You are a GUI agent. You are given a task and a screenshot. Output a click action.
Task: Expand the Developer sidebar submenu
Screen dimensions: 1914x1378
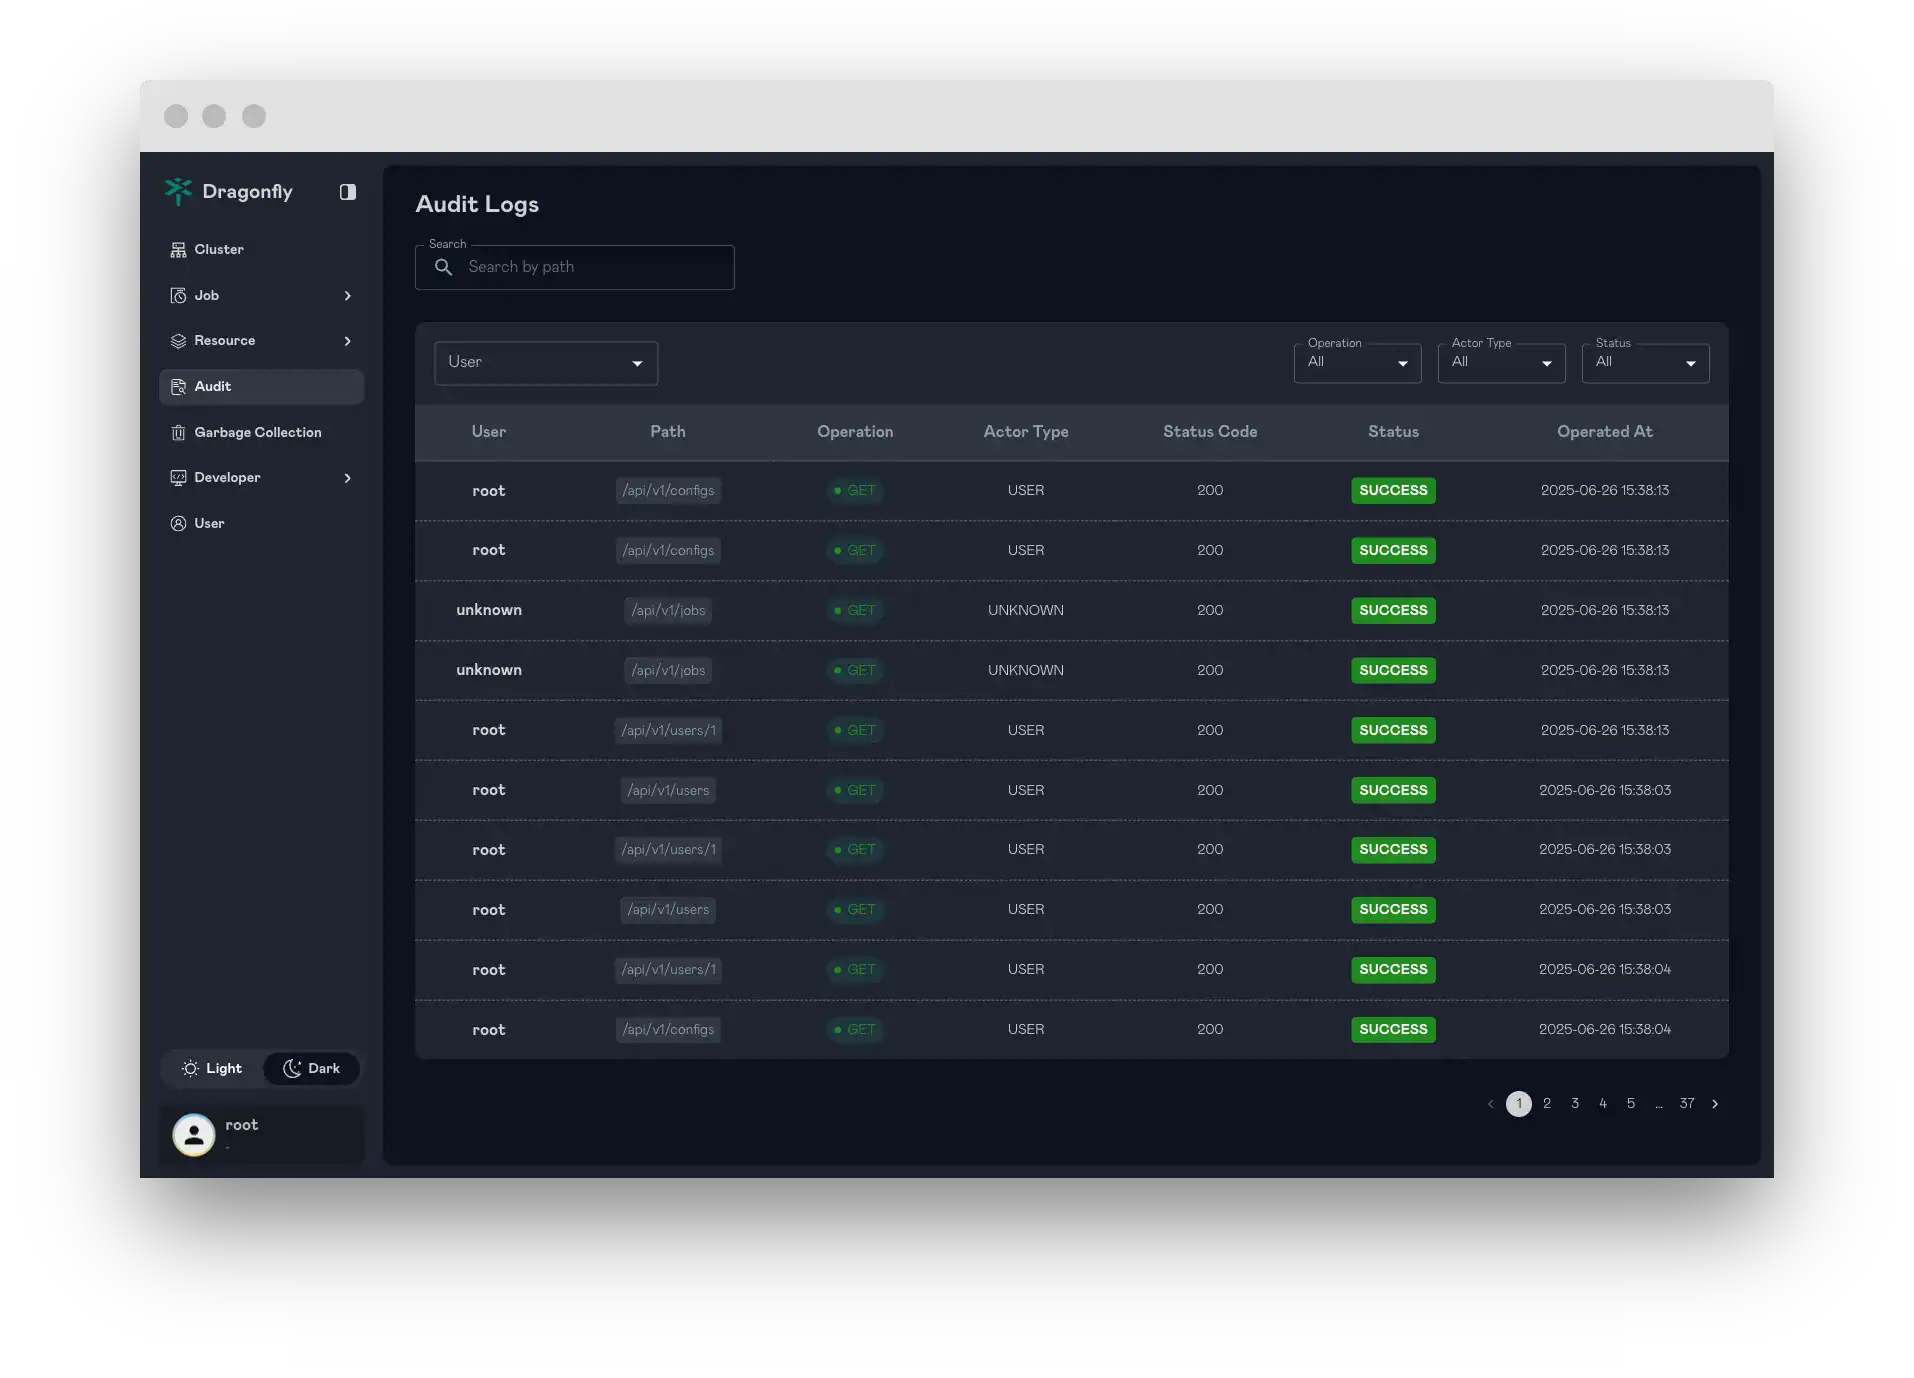point(348,478)
